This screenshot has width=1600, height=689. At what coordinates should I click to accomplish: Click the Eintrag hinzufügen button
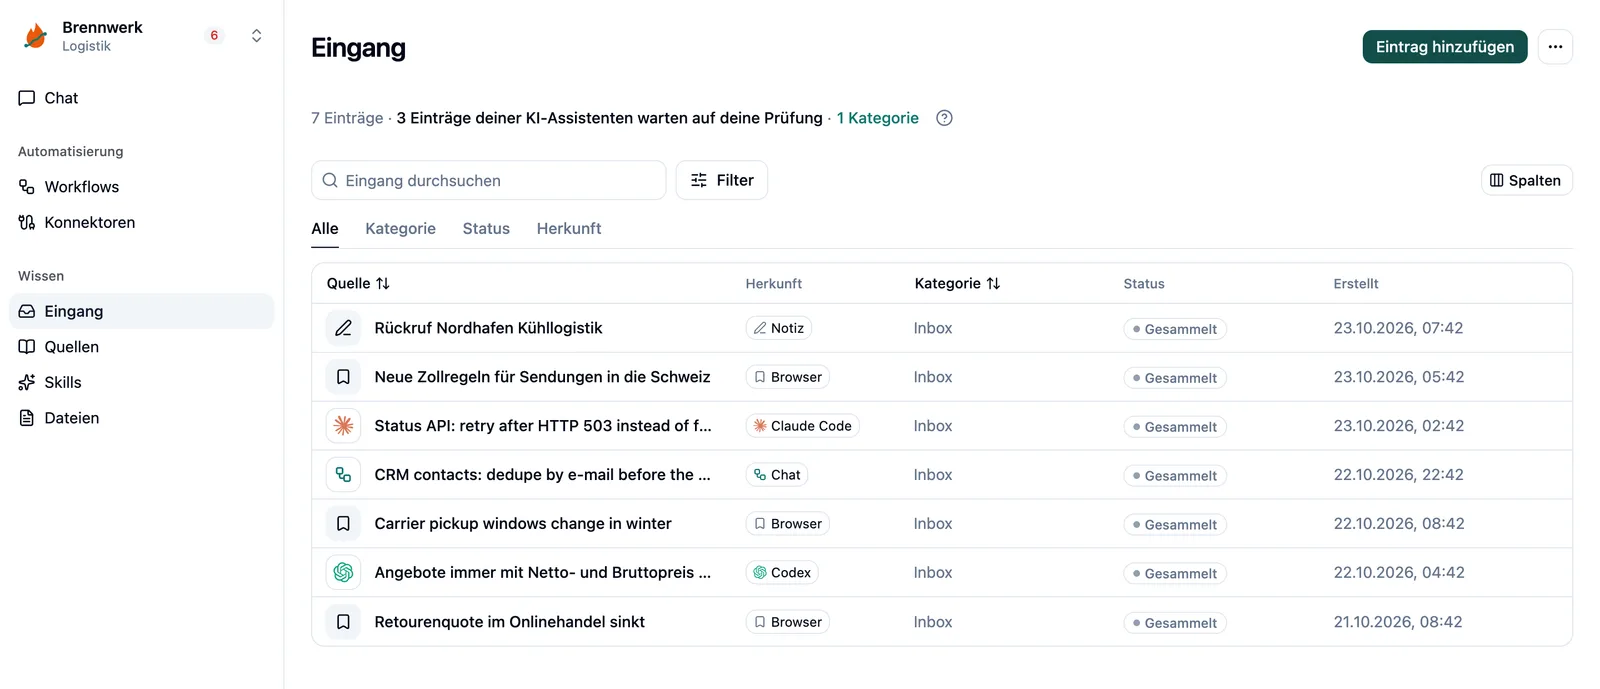[x=1444, y=47]
